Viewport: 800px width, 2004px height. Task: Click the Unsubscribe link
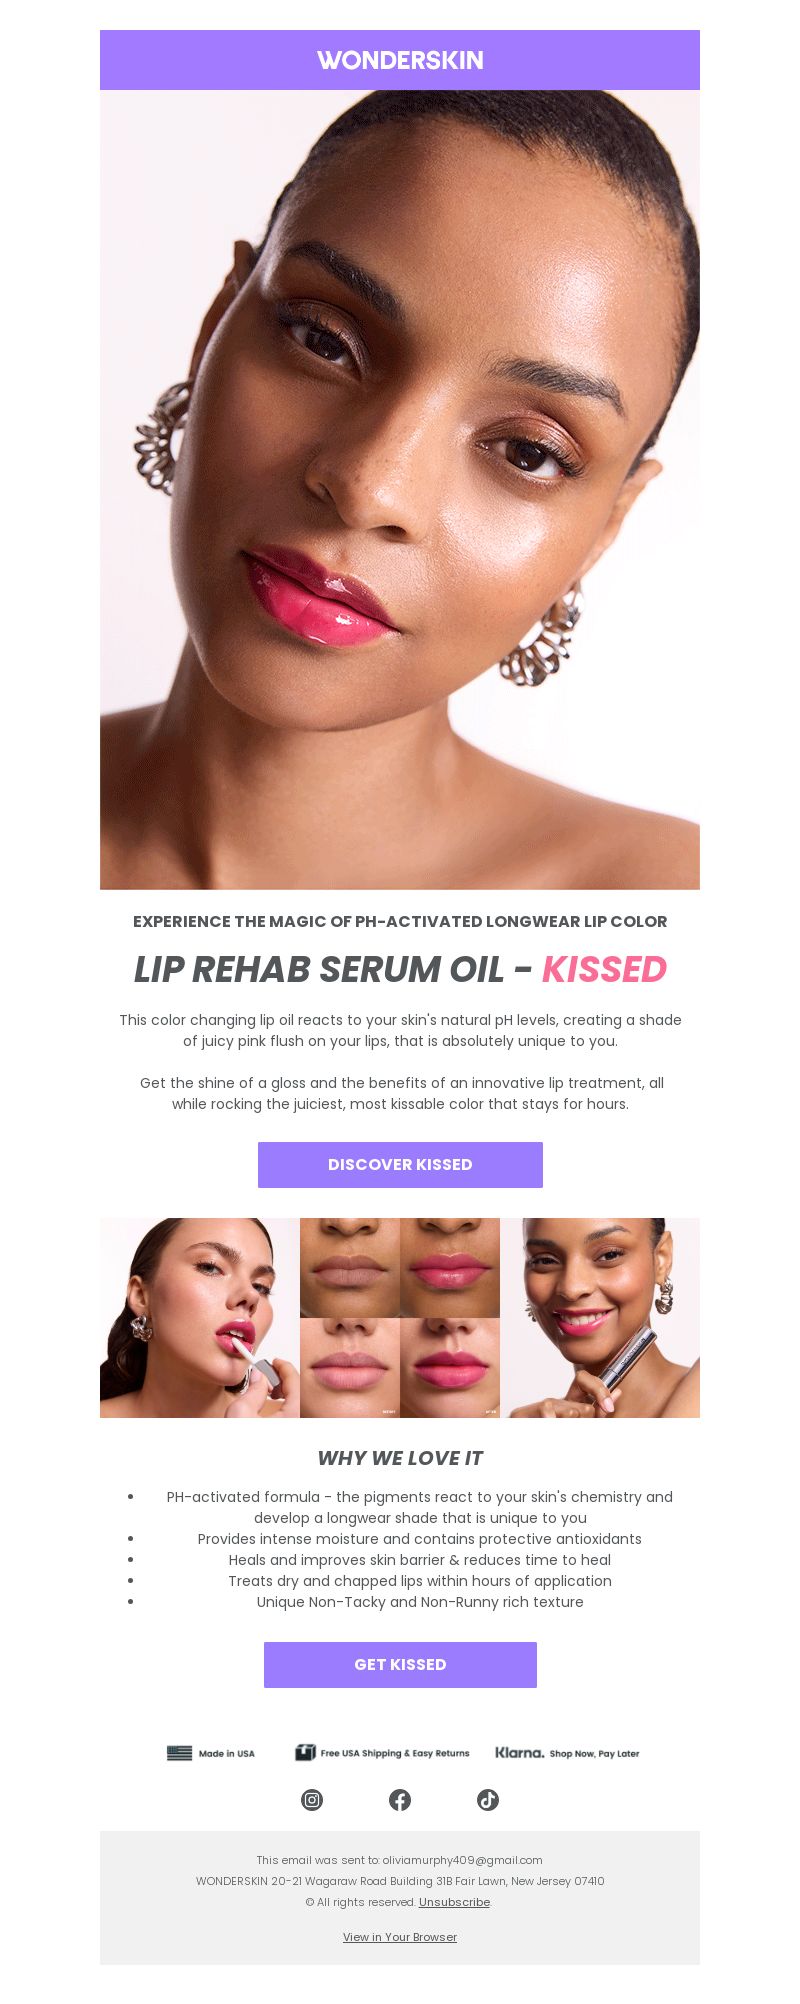pos(454,1902)
